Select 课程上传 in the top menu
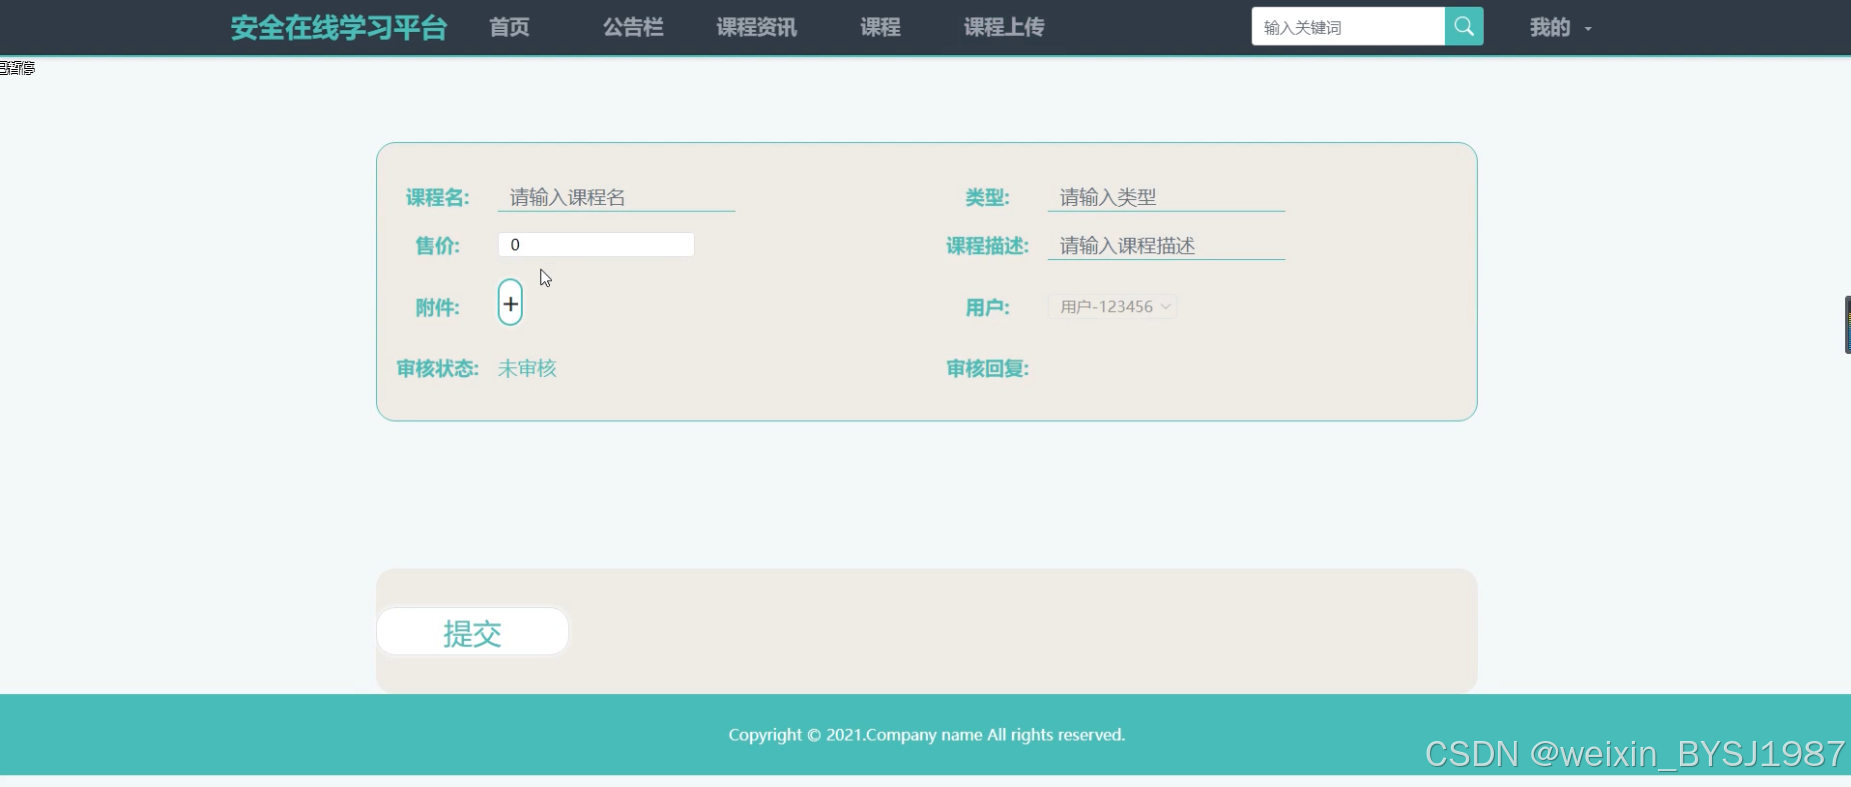 click(1004, 27)
